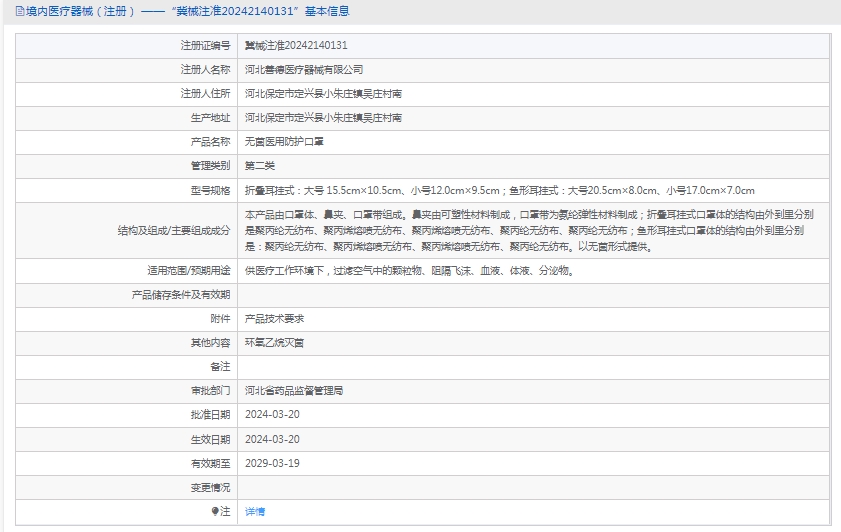The width and height of the screenshot is (841, 532).
Task: Click the 生效日期 value 2024-03-20
Action: tap(272, 439)
